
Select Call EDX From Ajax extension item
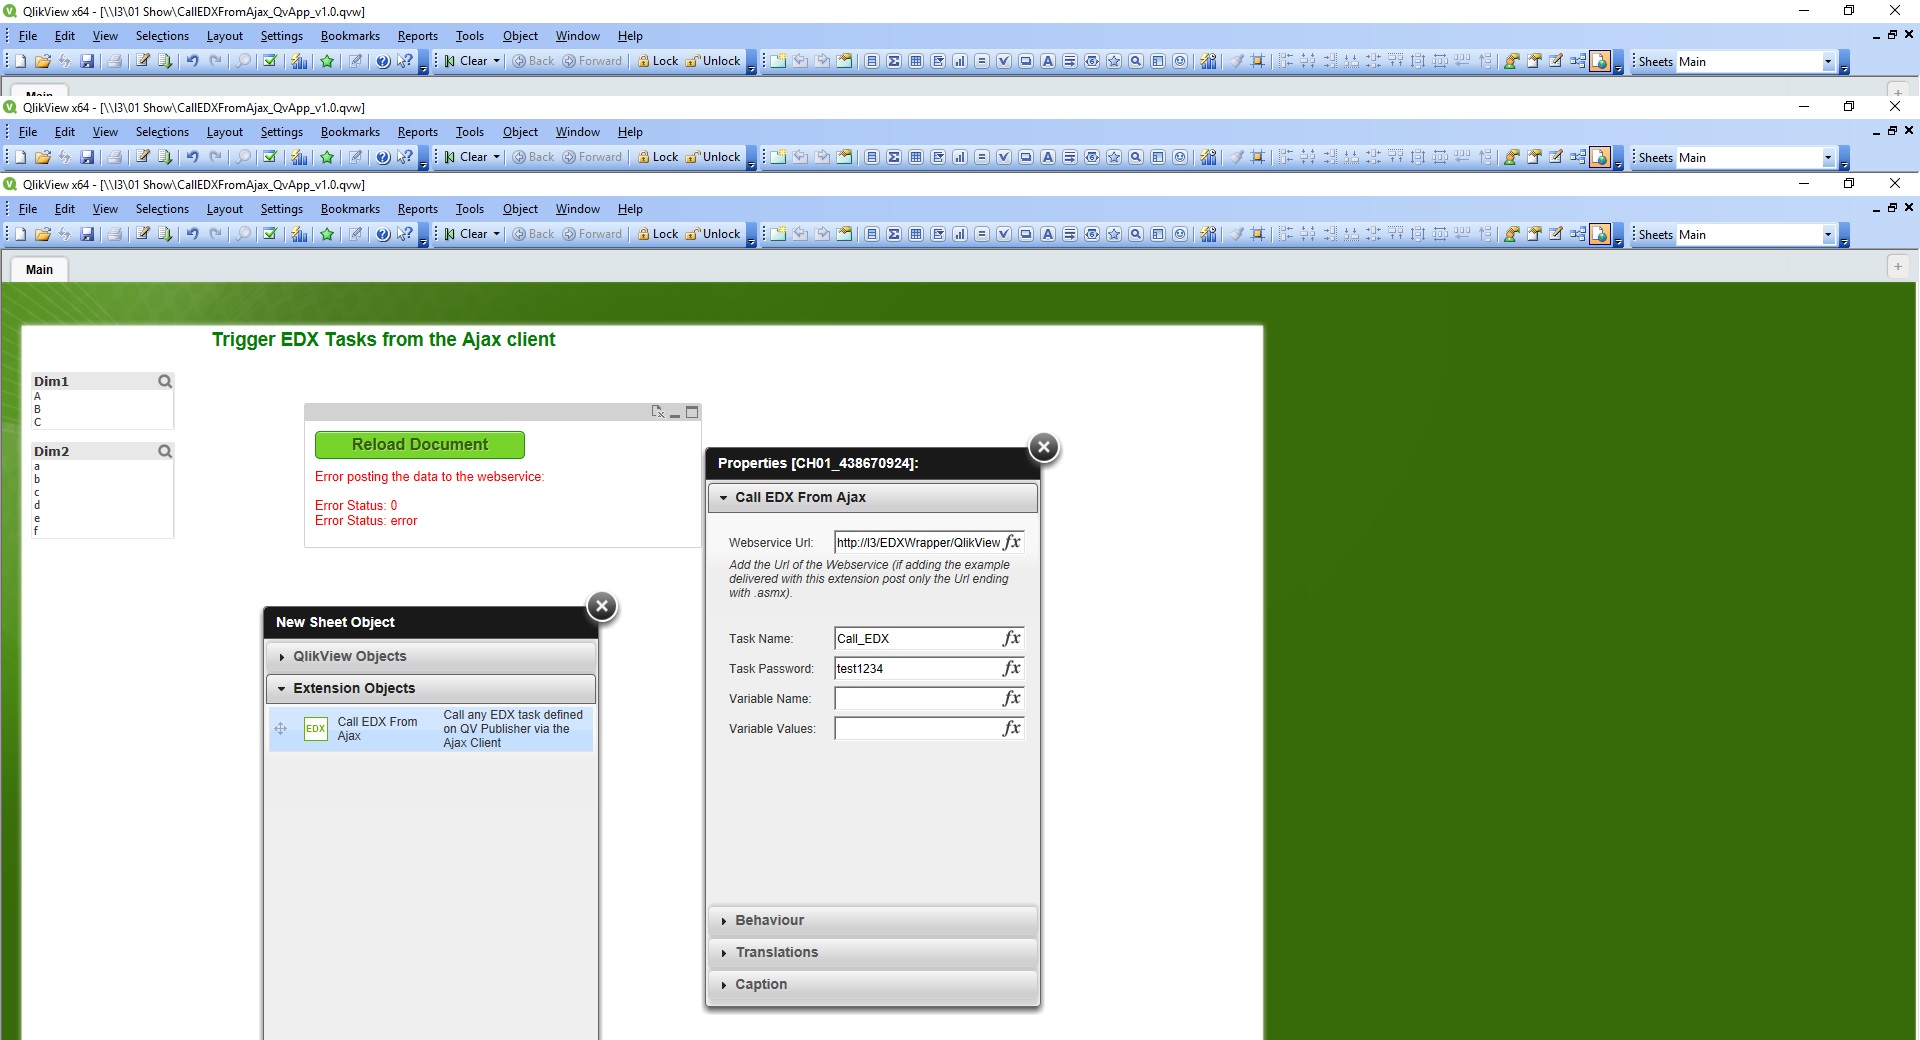431,728
